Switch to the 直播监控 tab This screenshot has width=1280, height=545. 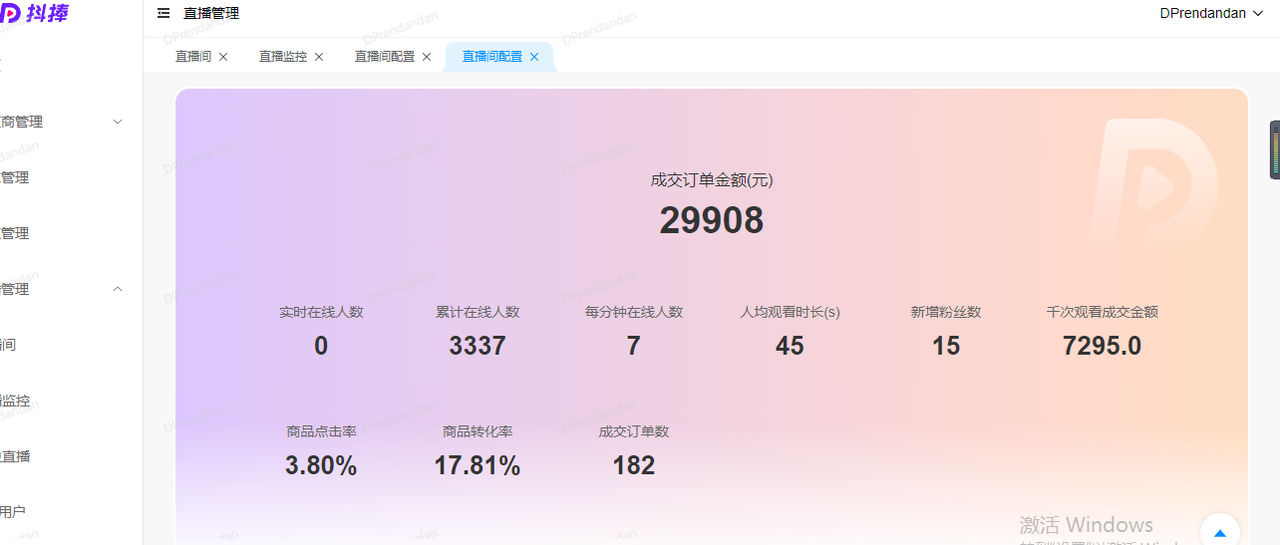(x=283, y=57)
